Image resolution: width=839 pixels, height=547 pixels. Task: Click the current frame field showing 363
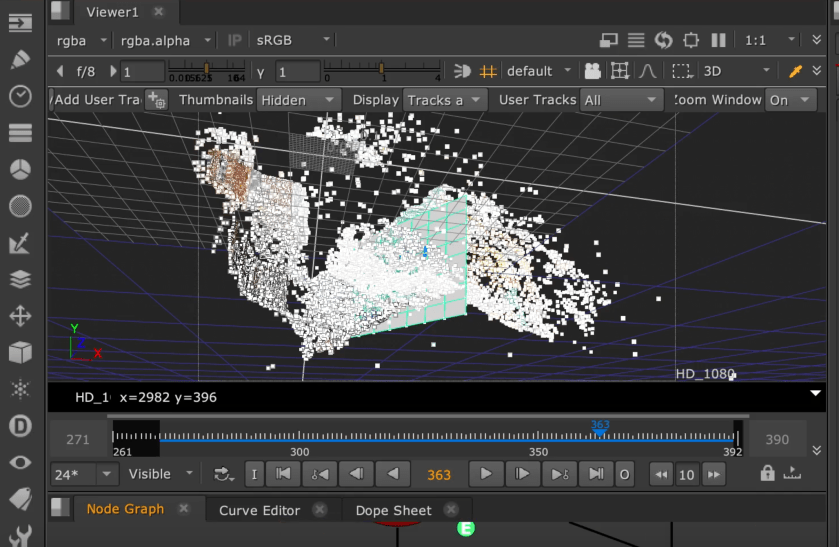pyautogui.click(x=438, y=474)
